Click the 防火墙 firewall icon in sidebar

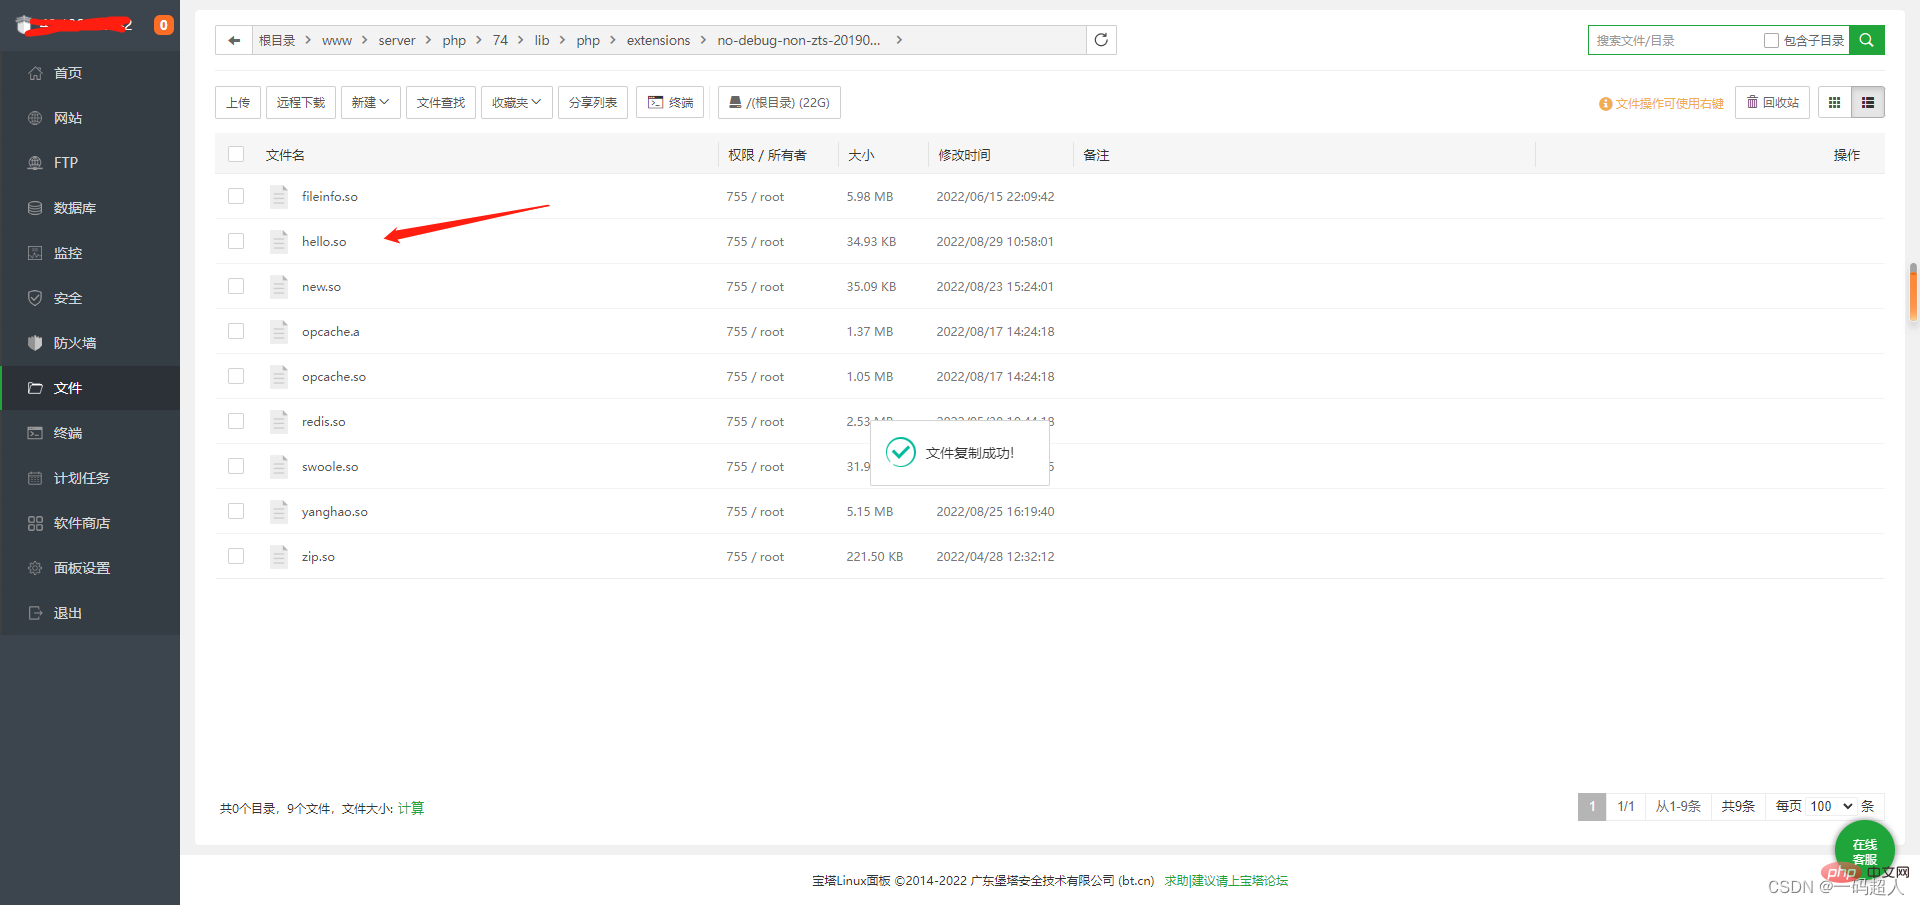click(x=35, y=343)
